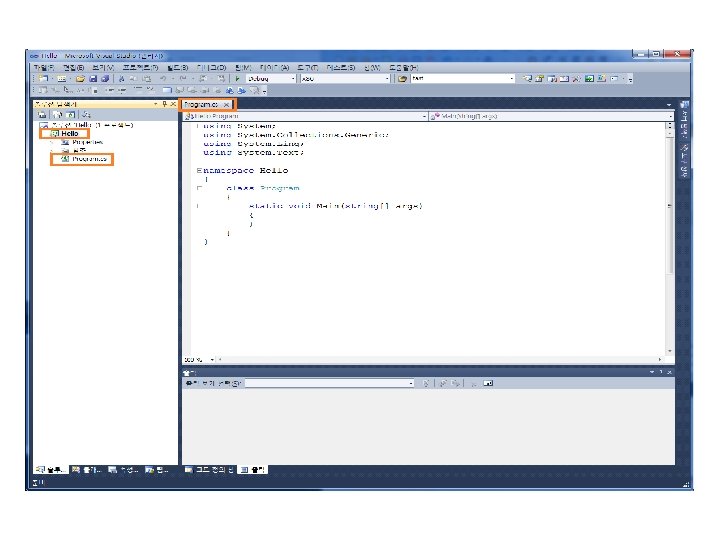Toggle Output word wrap icon
The image size is (720, 540).
coord(488,383)
